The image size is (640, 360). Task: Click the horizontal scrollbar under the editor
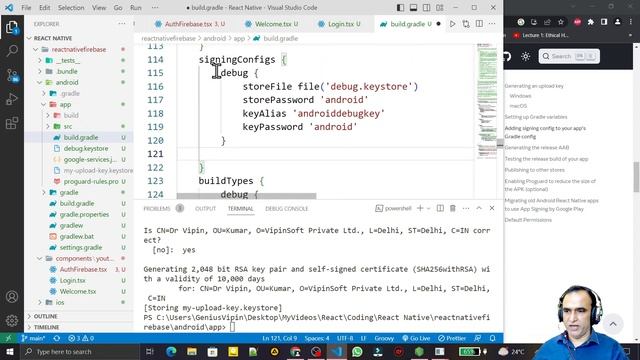pos(247,196)
